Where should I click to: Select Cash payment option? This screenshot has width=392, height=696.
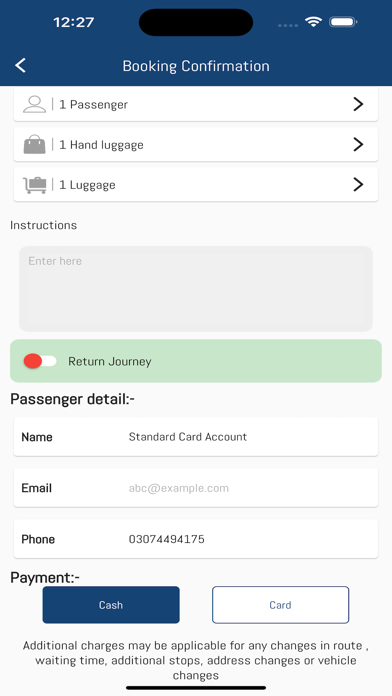(111, 605)
